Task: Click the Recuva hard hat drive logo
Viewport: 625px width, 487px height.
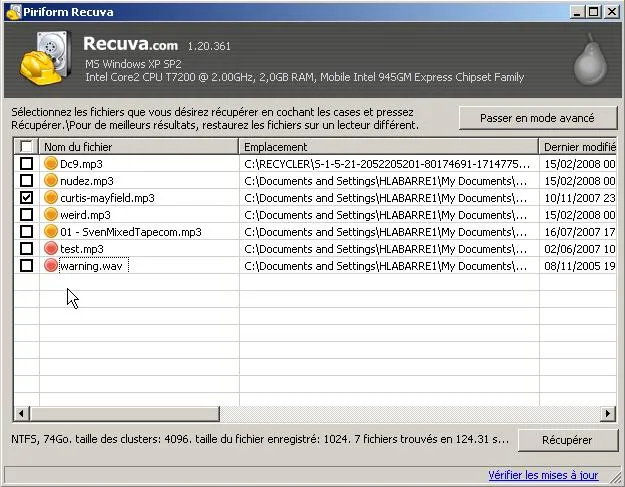Action: (x=46, y=58)
